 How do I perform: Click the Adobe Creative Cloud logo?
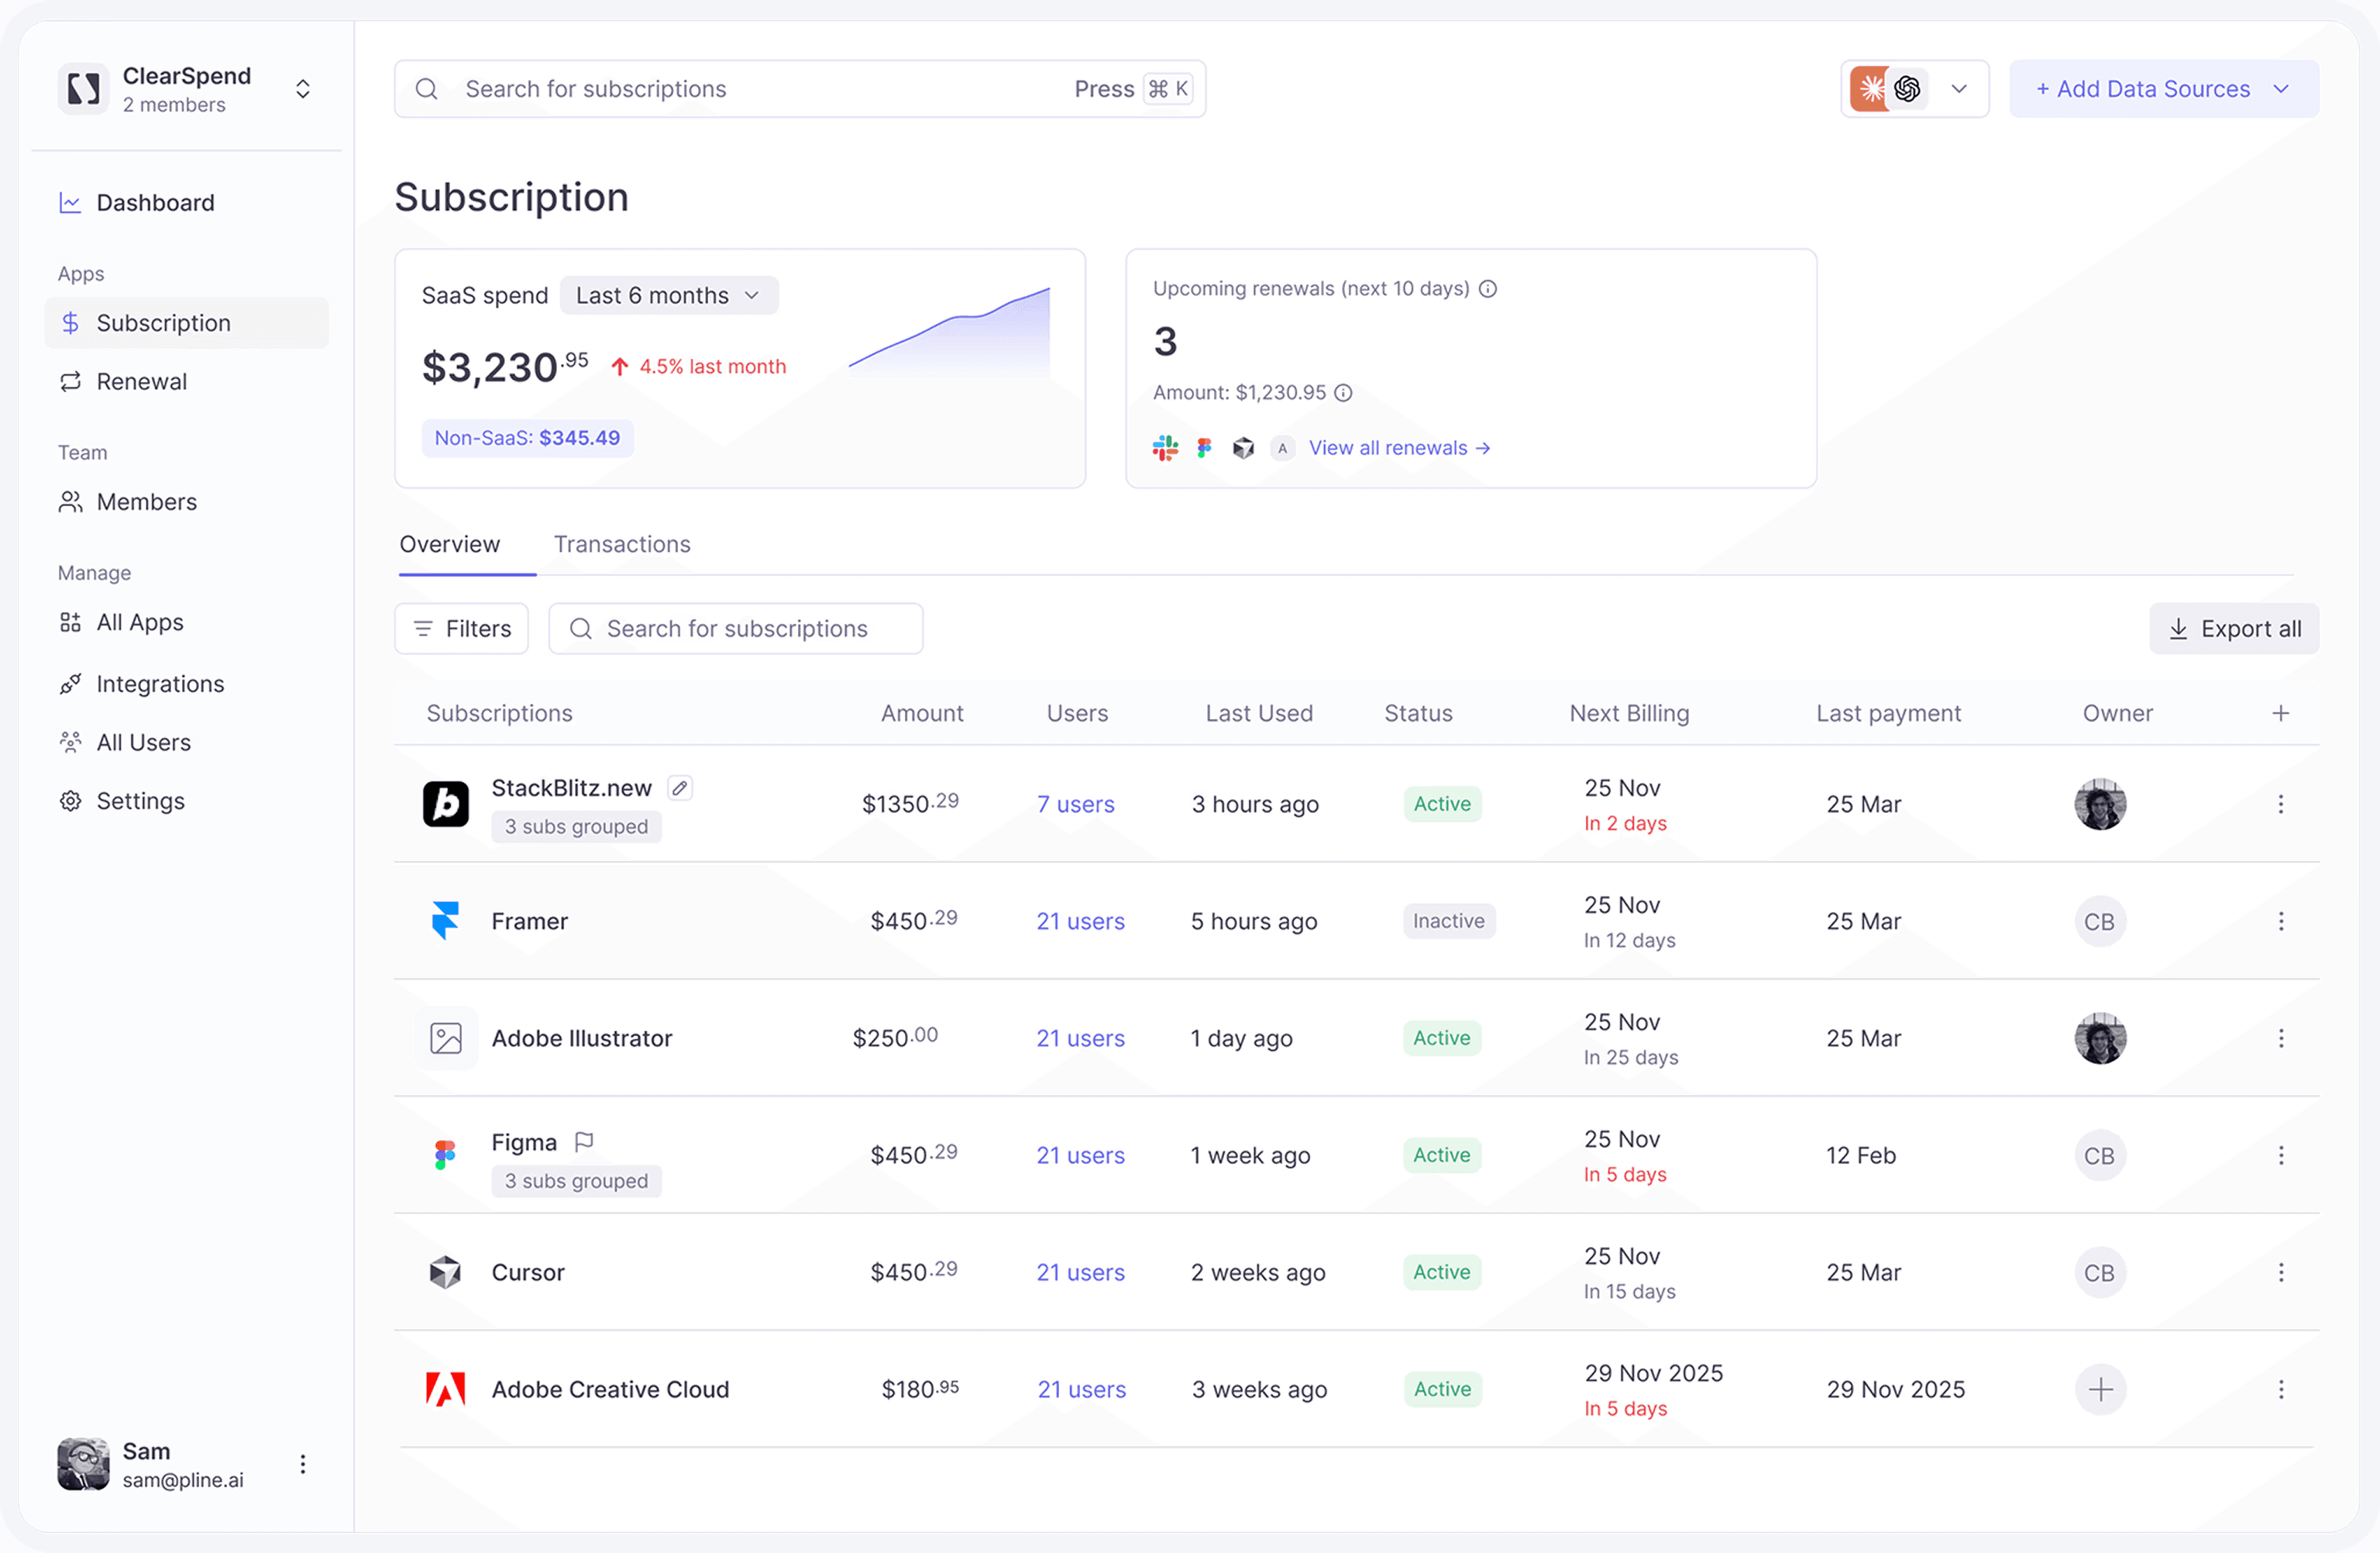click(446, 1390)
